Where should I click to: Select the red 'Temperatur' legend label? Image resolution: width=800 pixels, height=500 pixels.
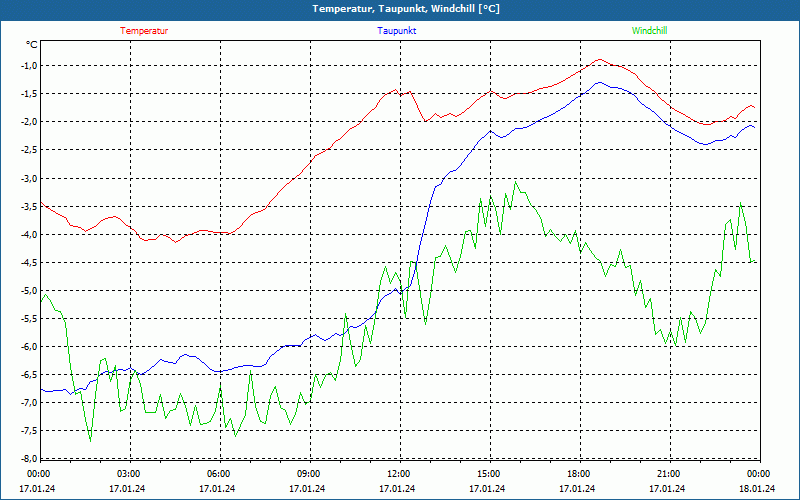pos(144,31)
